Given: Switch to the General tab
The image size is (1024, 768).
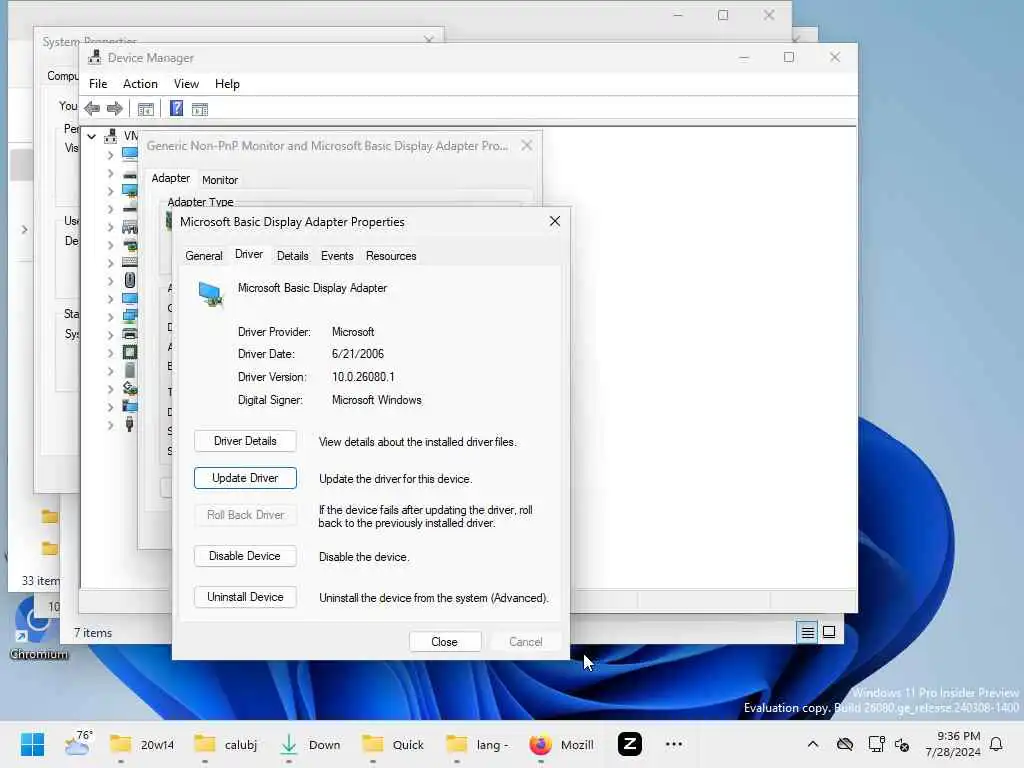Looking at the screenshot, I should 204,256.
